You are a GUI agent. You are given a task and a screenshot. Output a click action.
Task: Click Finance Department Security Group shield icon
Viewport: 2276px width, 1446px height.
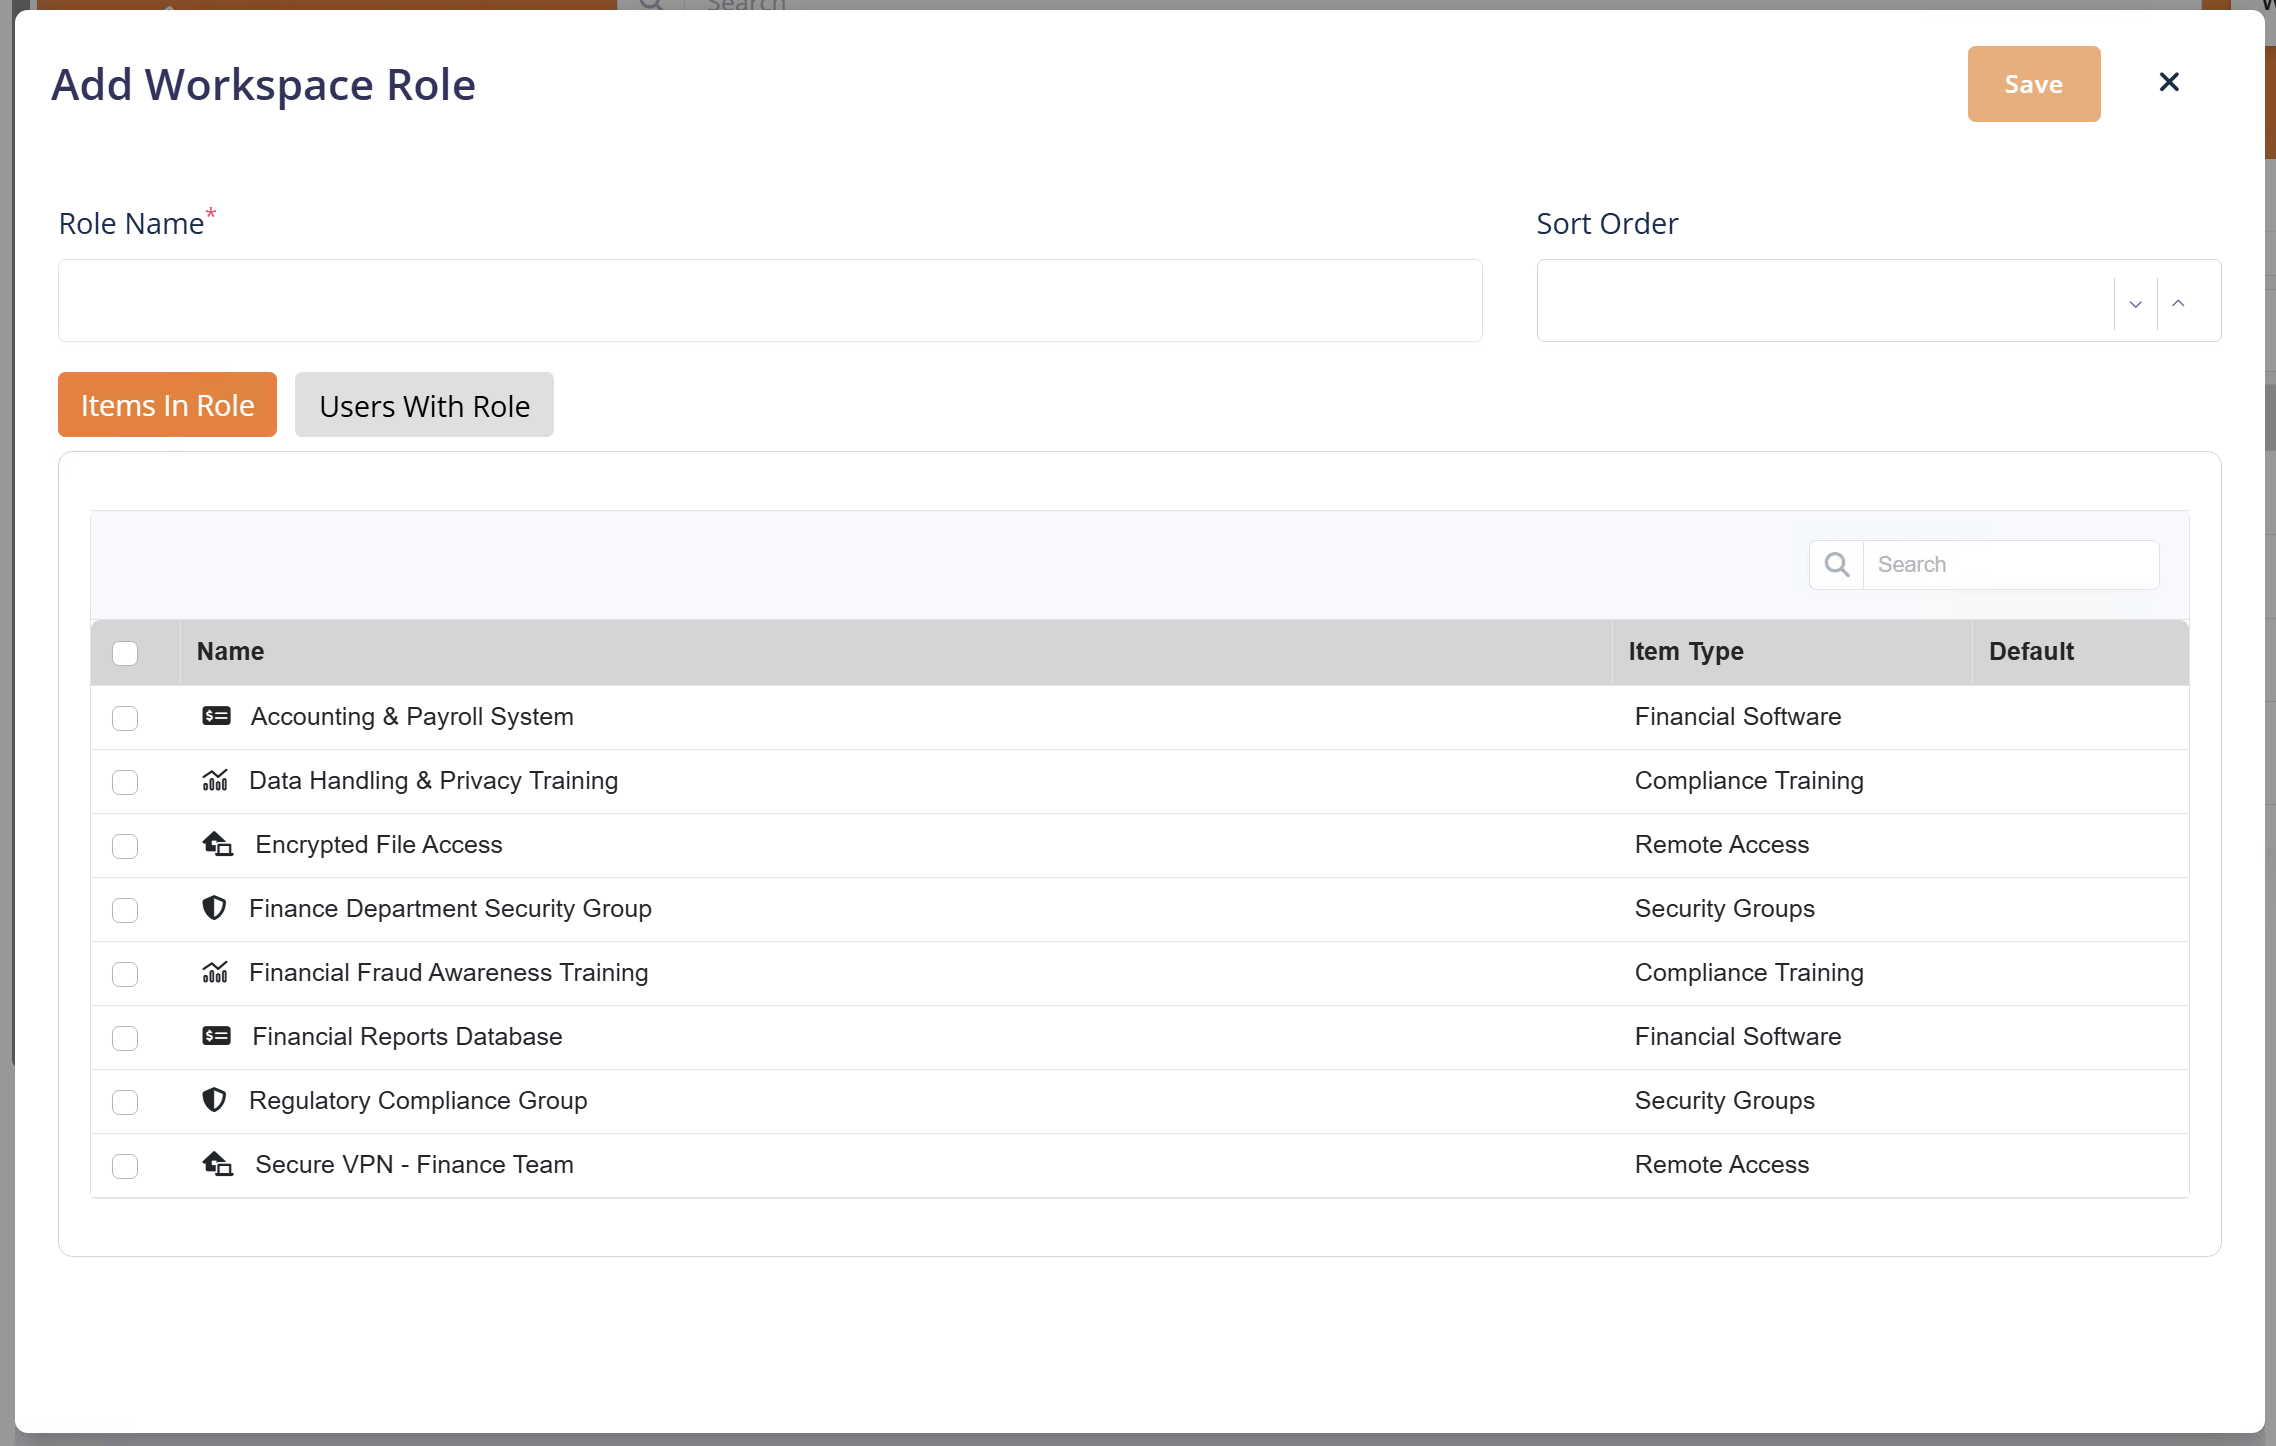(x=214, y=908)
